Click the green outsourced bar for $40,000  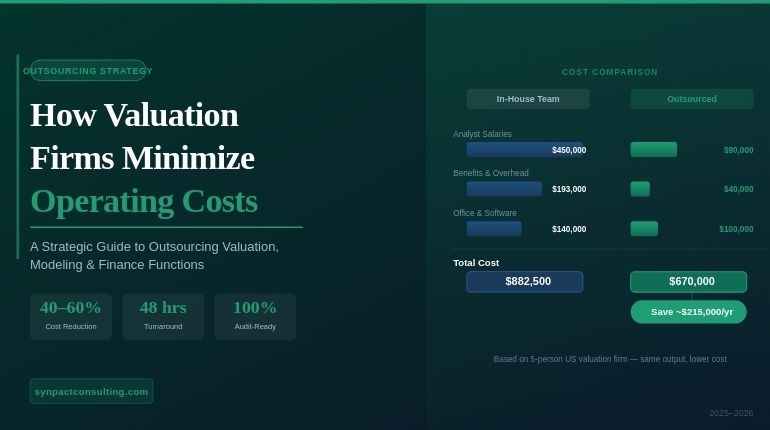point(640,189)
